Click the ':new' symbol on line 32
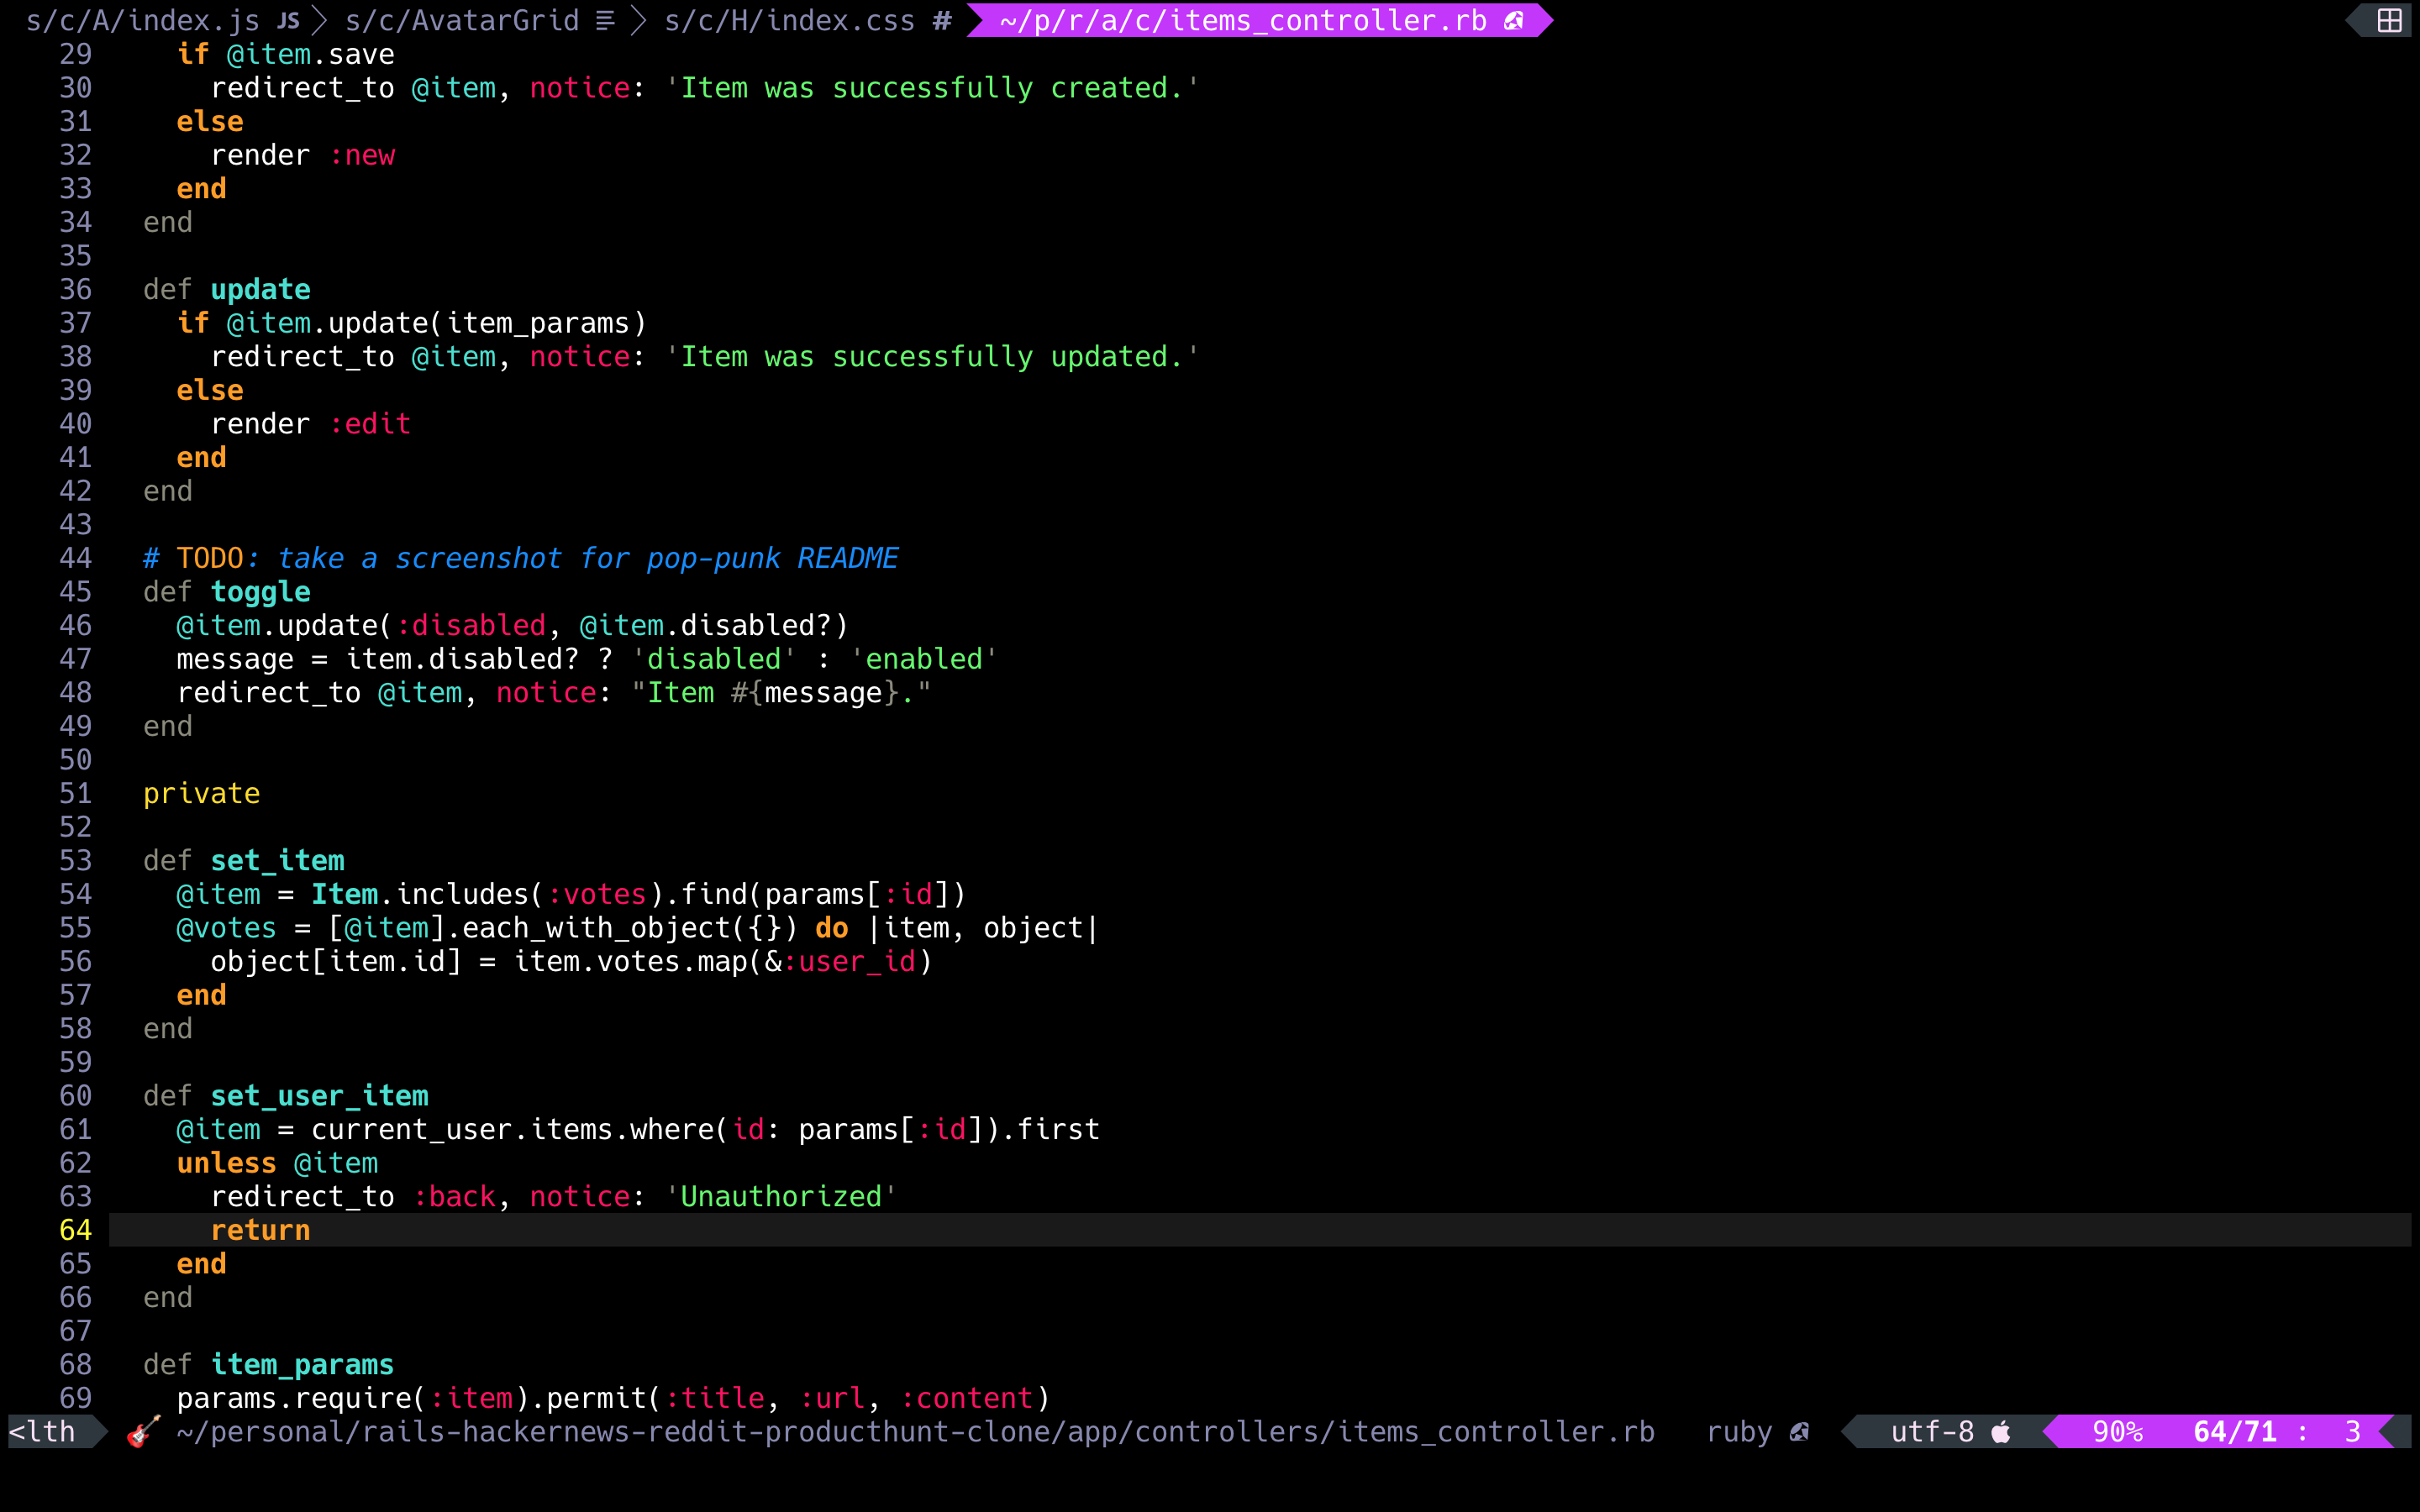2420x1512 pixels. [x=361, y=155]
